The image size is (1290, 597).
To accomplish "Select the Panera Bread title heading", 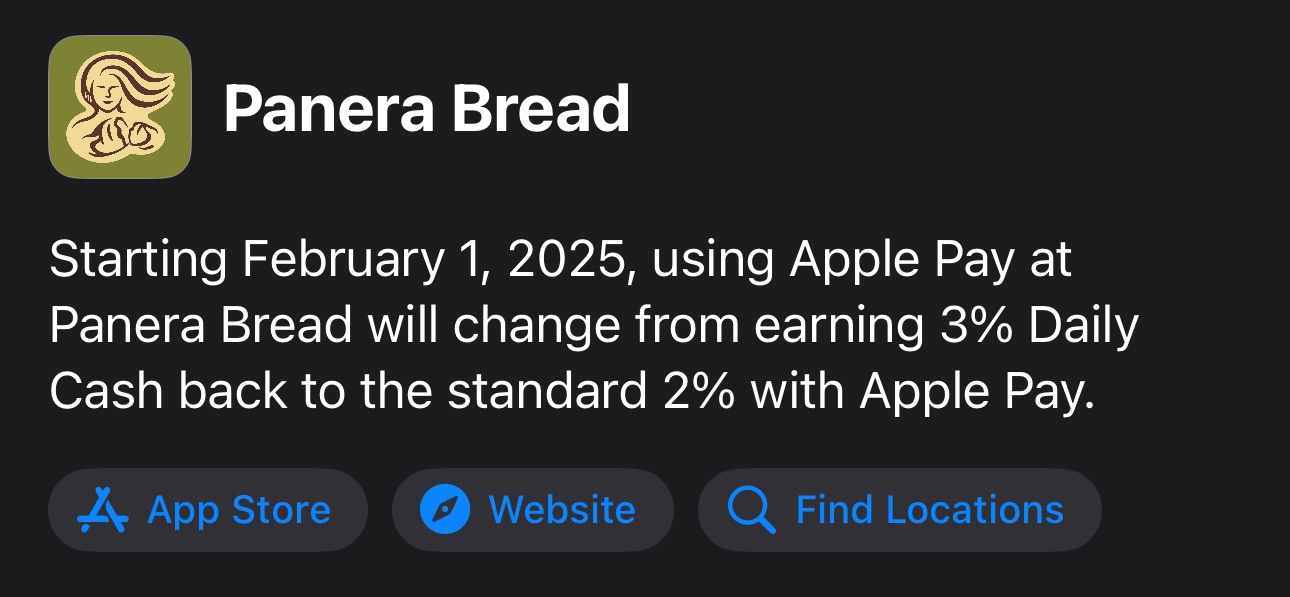I will point(426,108).
